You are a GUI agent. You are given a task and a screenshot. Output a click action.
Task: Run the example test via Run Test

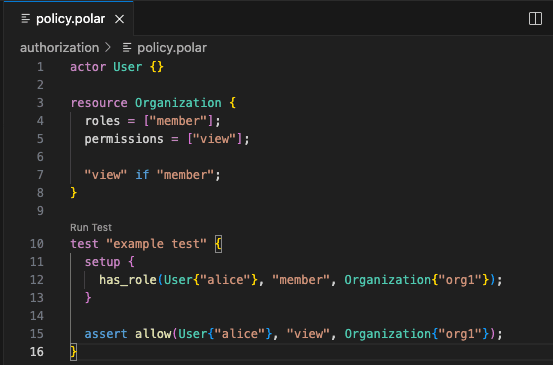click(91, 227)
